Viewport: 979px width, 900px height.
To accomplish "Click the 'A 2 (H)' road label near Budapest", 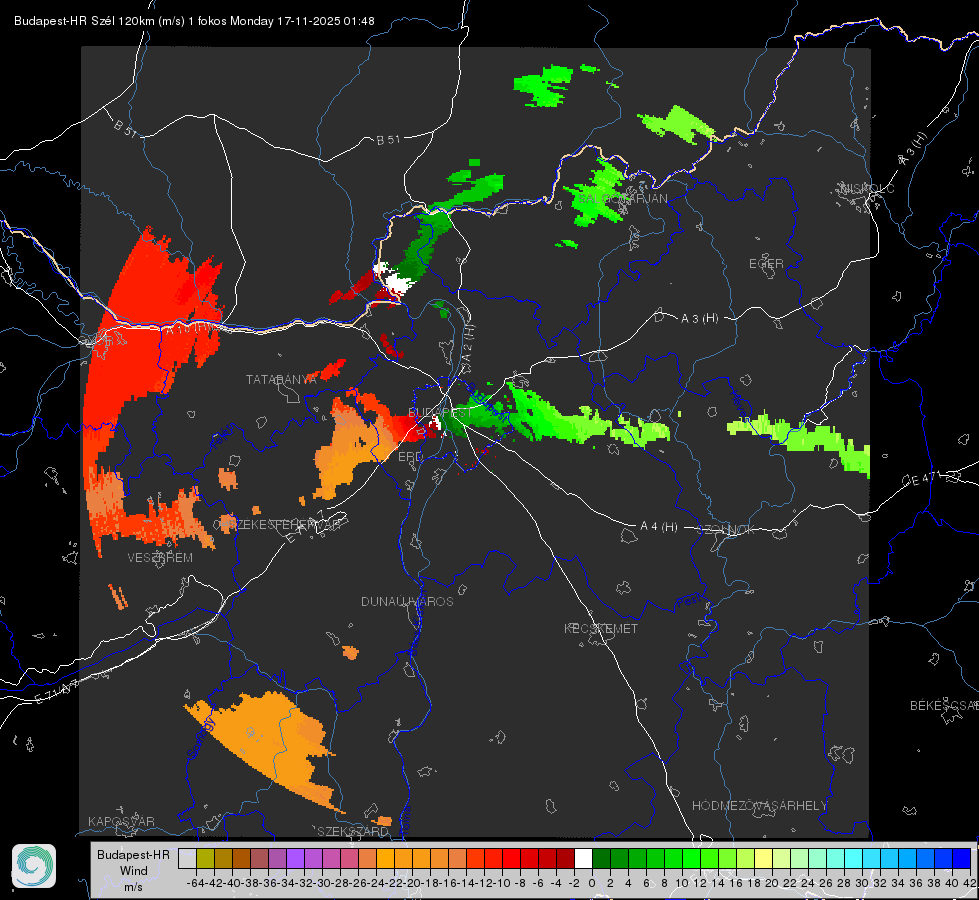I will pos(468,344).
